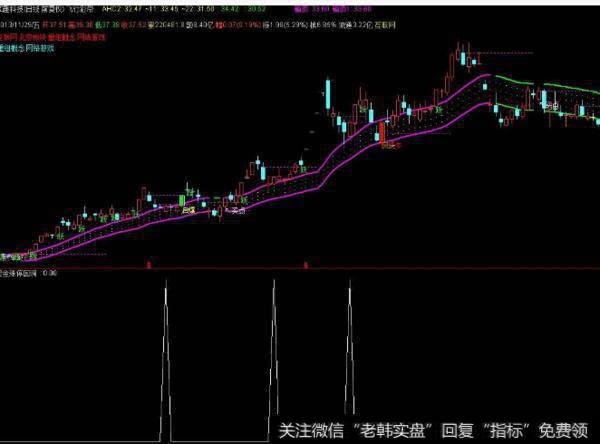Click the volume value 220481 in the quote row
The height and width of the screenshot is (444, 600).
pyautogui.click(x=166, y=25)
